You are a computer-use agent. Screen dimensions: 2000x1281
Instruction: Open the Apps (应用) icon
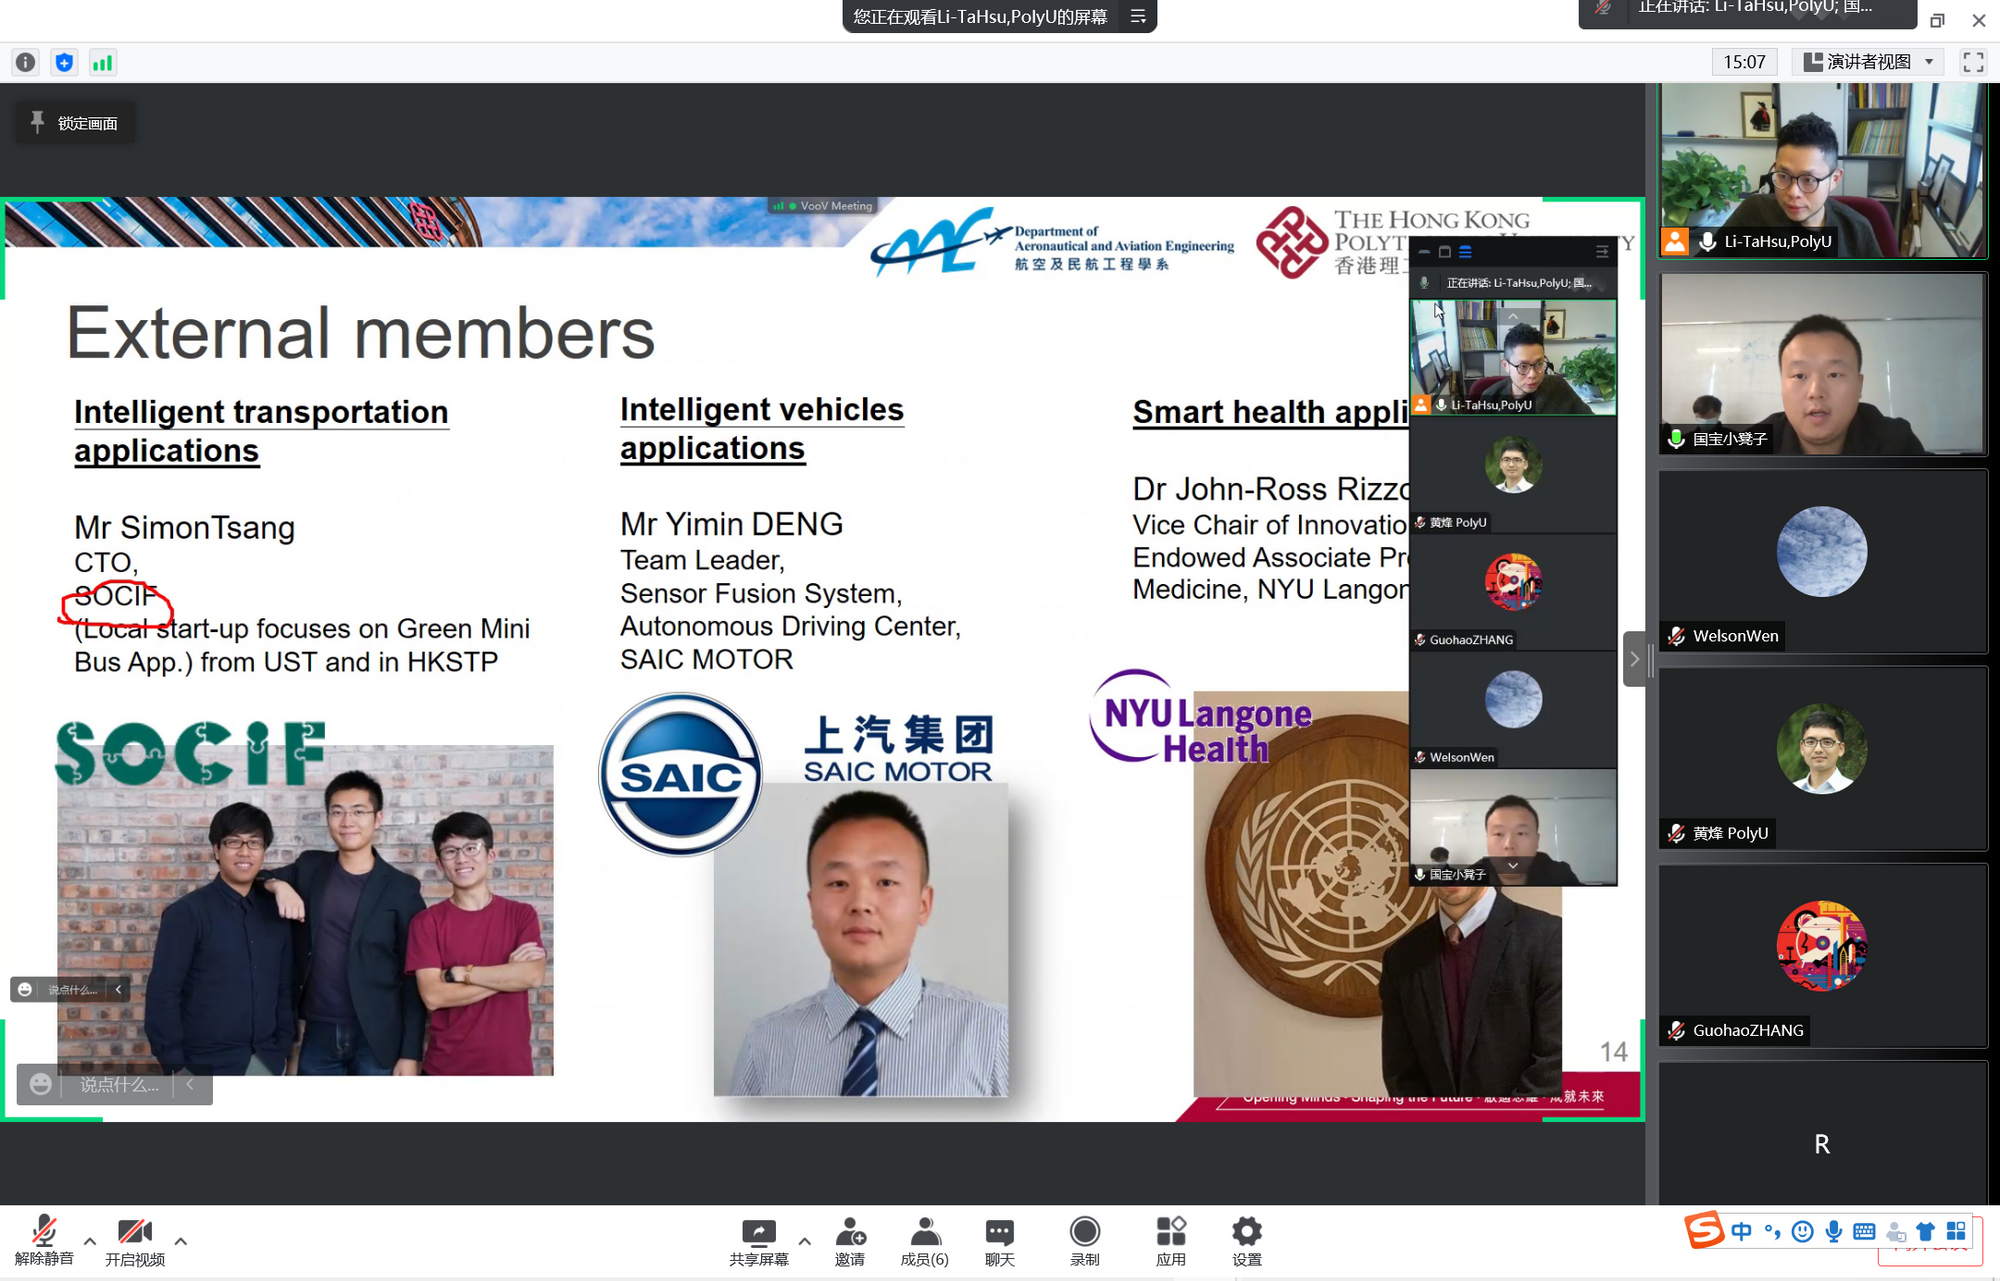[1170, 1241]
